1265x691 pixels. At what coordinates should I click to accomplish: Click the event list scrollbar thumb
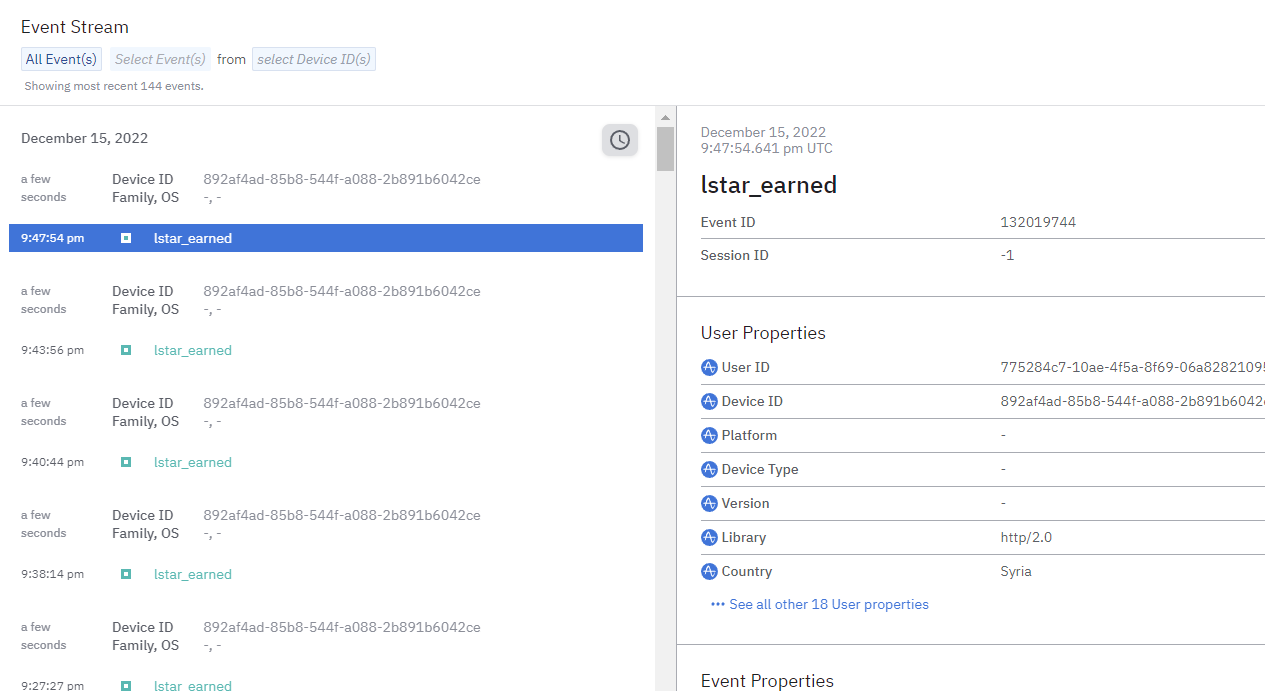click(665, 148)
